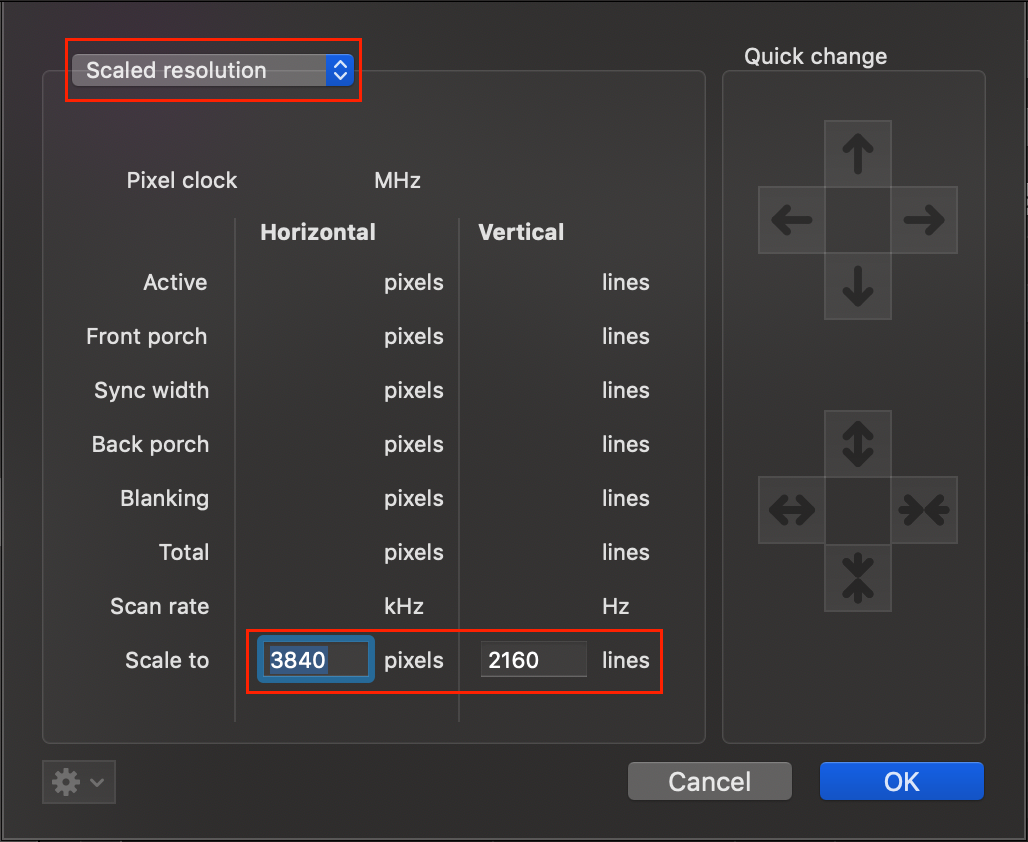Click the shrink horizontally inward-arrows icon

(x=923, y=510)
